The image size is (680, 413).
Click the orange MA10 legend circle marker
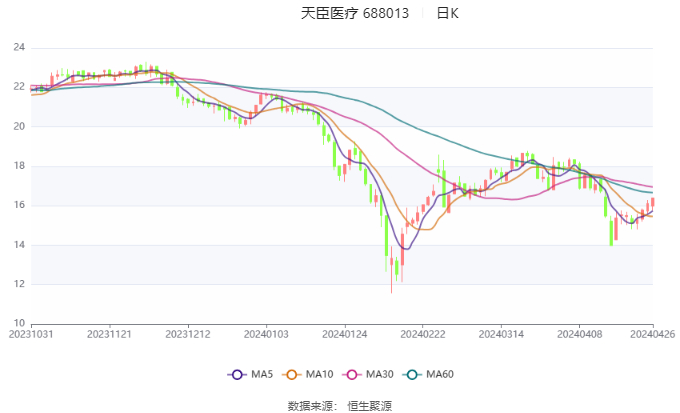coord(294,374)
